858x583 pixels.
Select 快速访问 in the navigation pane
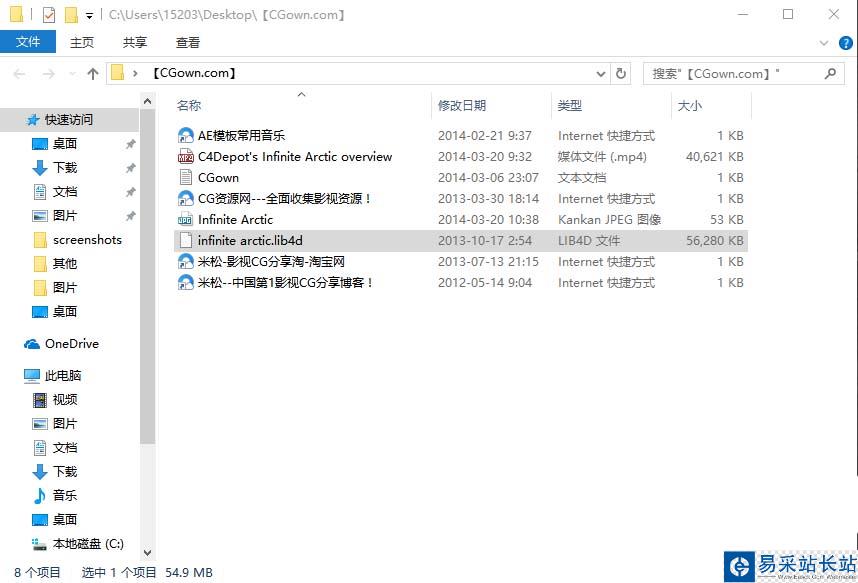69,119
